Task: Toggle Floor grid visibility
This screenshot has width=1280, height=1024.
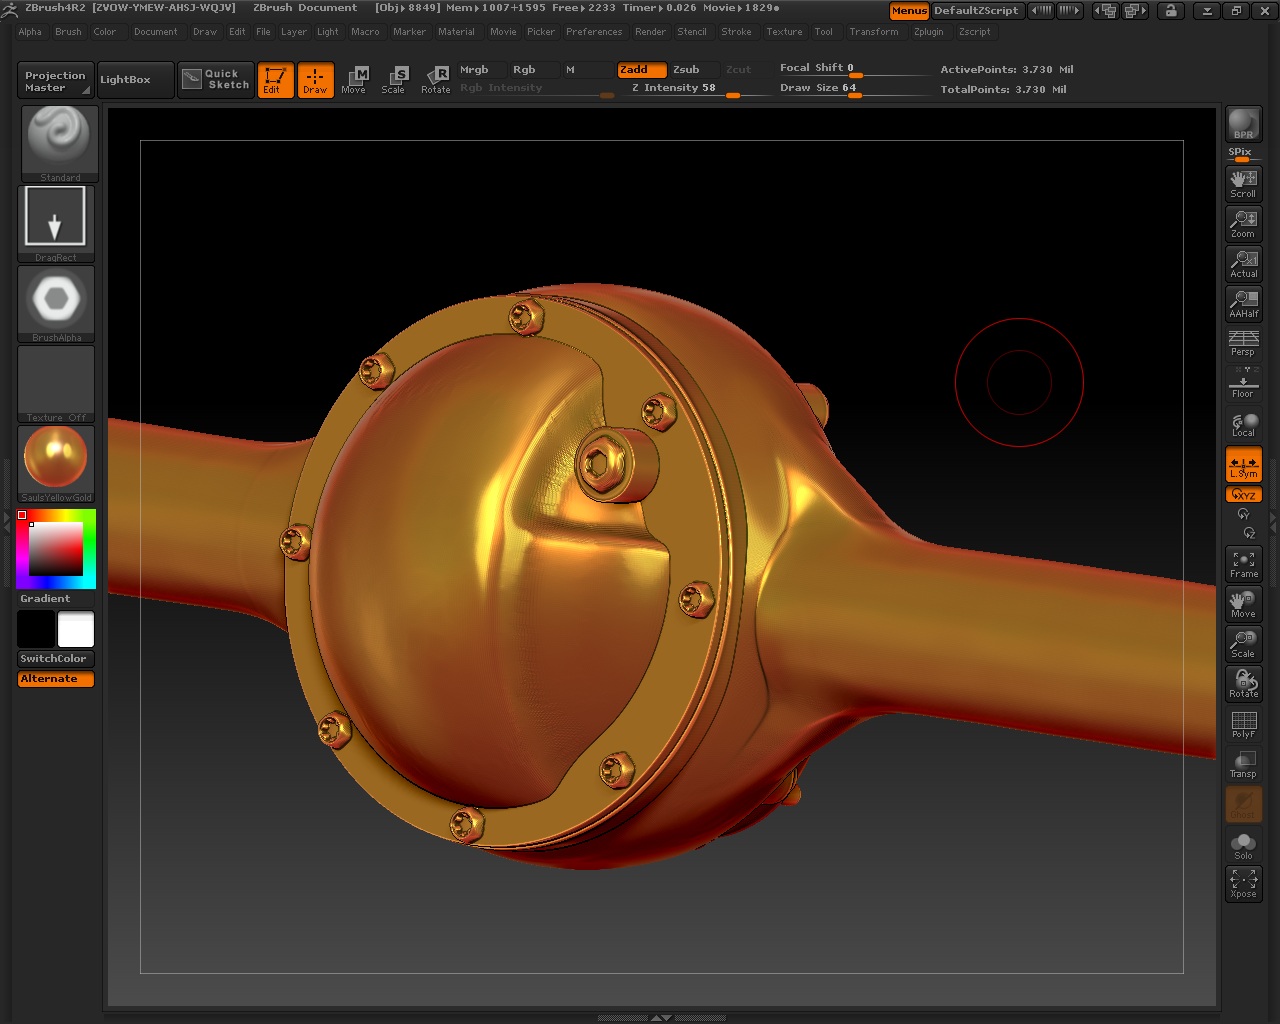Action: [1243, 383]
